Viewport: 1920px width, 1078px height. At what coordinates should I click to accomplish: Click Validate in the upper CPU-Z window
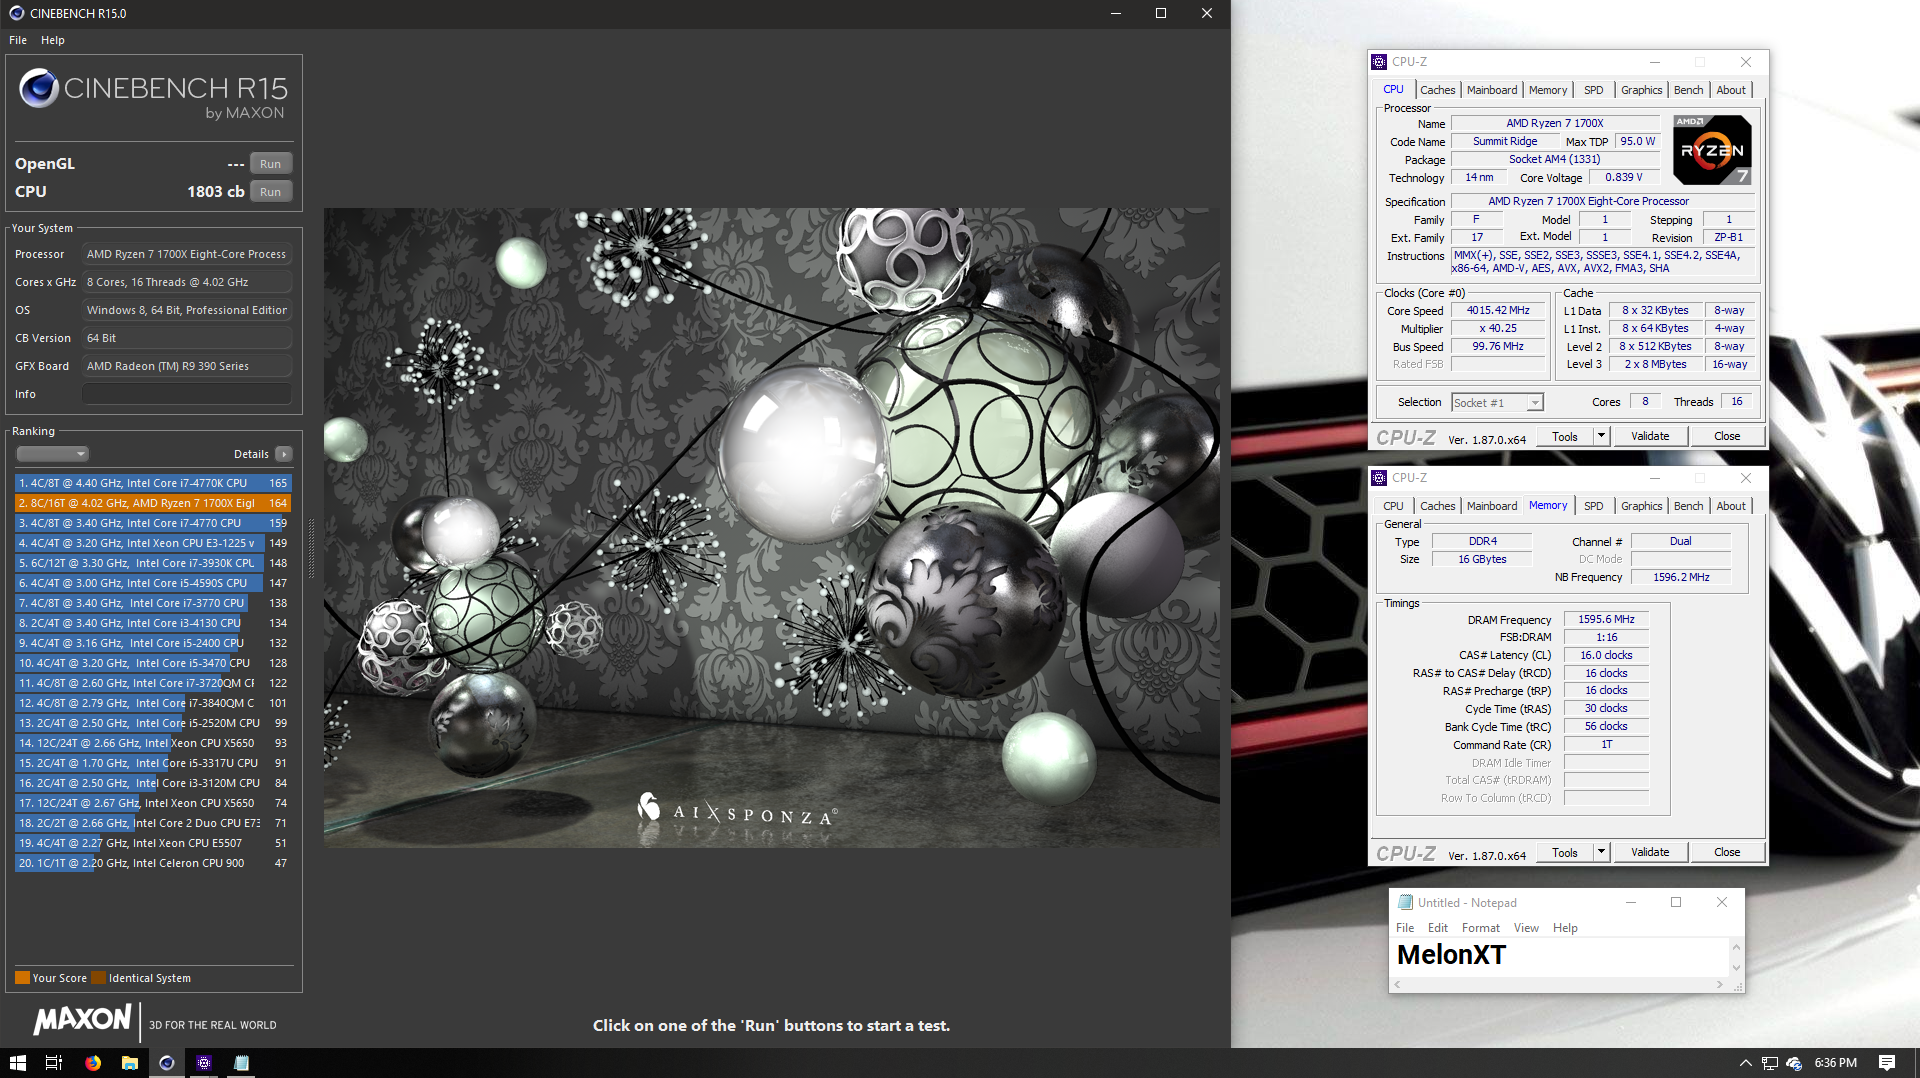point(1650,437)
